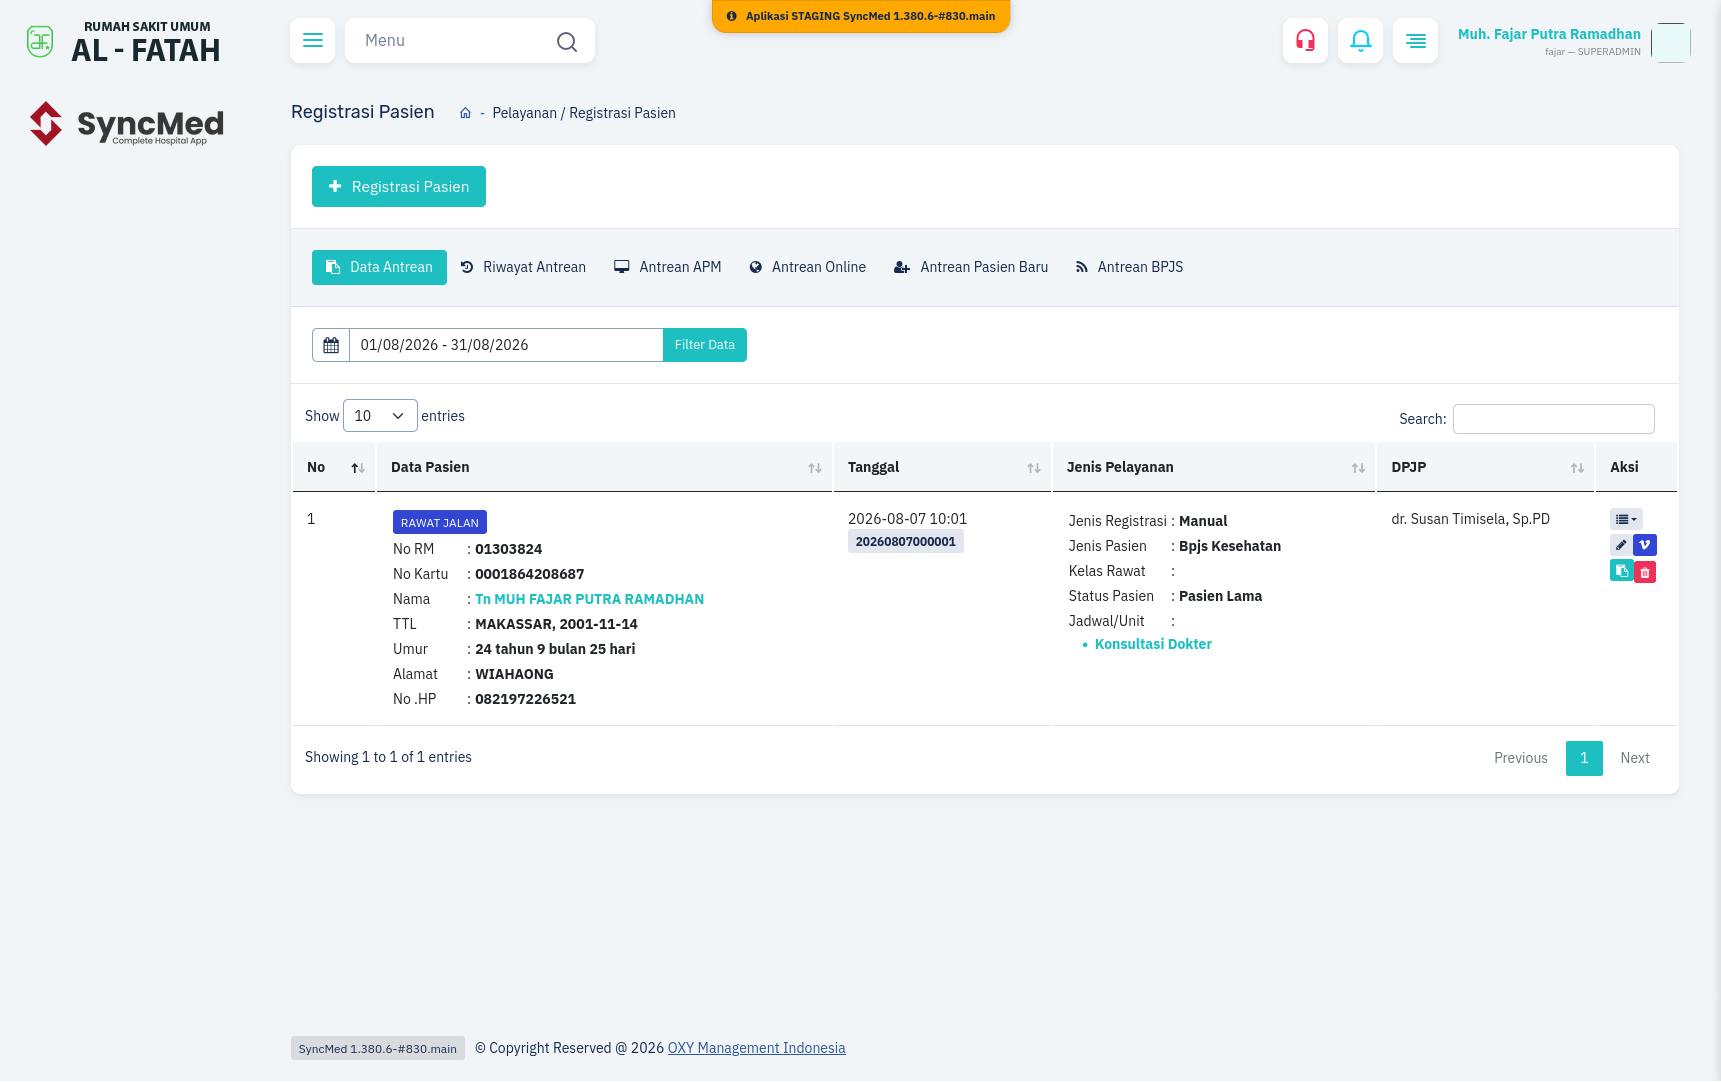Screen dimensions: 1721x1082
Task: Switch to Data Antrean tab
Action: 379,267
